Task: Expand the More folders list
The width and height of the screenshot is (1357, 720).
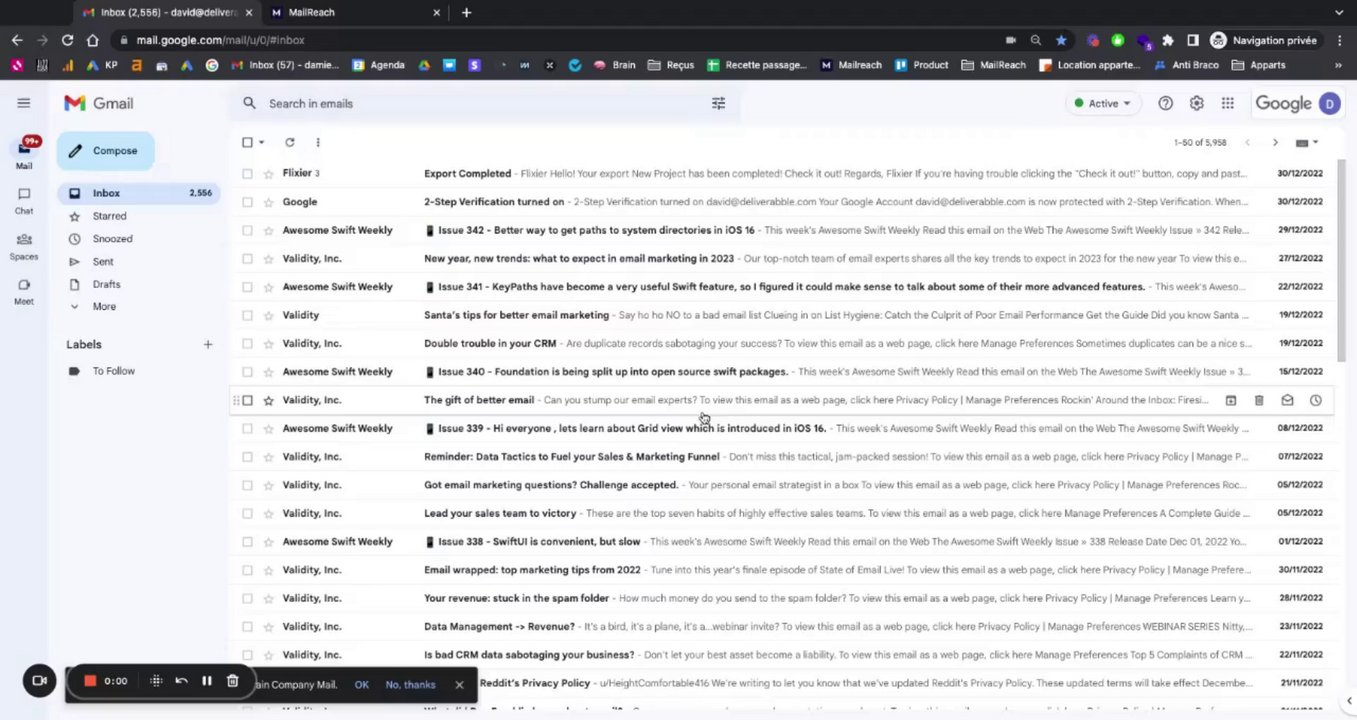Action: [104, 307]
